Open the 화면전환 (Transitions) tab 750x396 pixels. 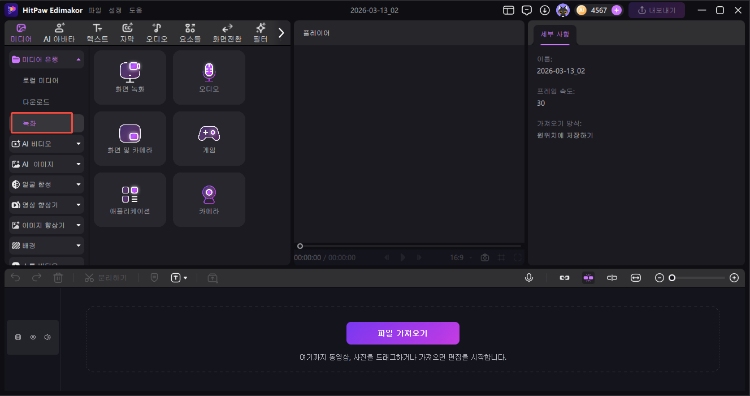(227, 33)
